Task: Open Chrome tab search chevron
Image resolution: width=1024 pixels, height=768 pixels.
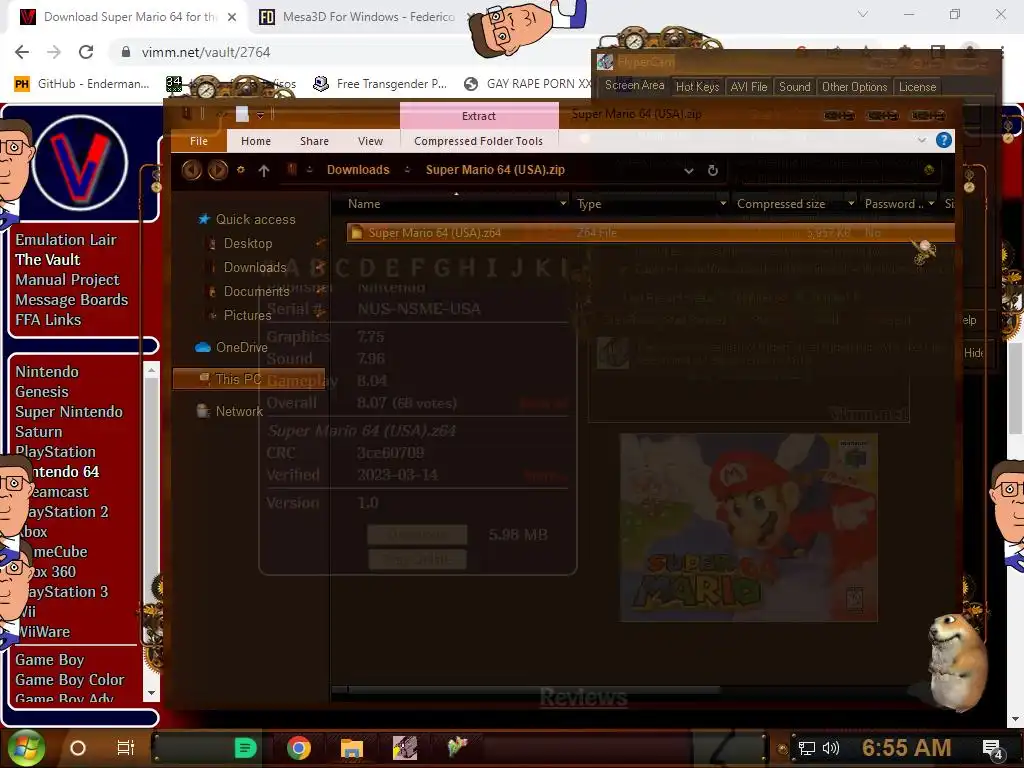Action: [x=863, y=14]
